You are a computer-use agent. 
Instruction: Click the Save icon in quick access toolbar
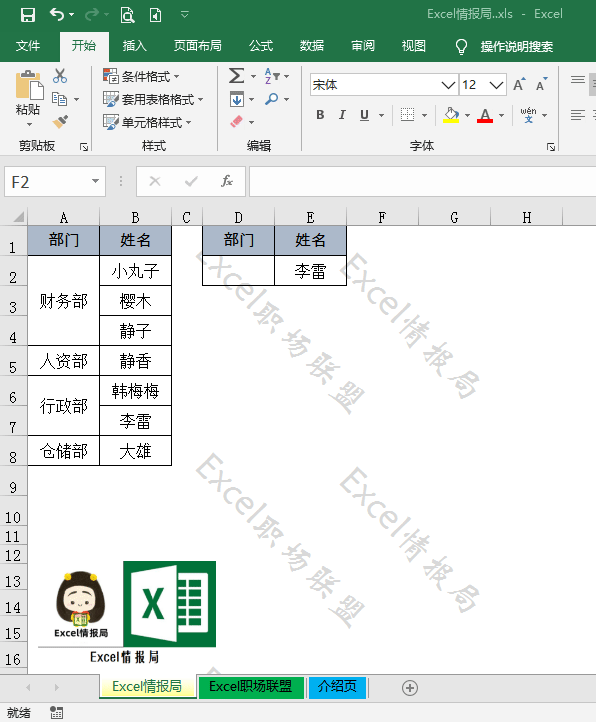tap(28, 15)
